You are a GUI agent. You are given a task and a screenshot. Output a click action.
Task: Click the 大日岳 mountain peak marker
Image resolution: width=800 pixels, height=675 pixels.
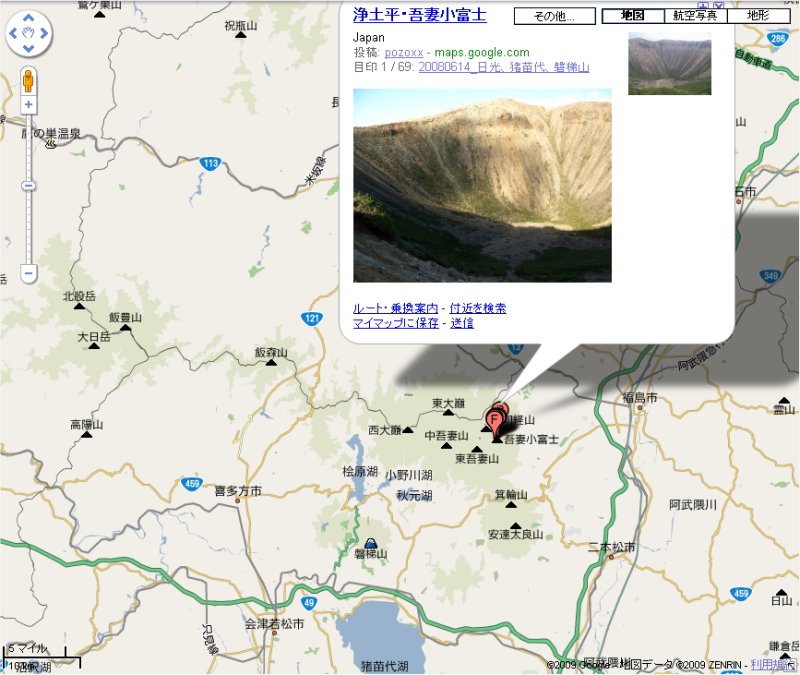[94, 346]
